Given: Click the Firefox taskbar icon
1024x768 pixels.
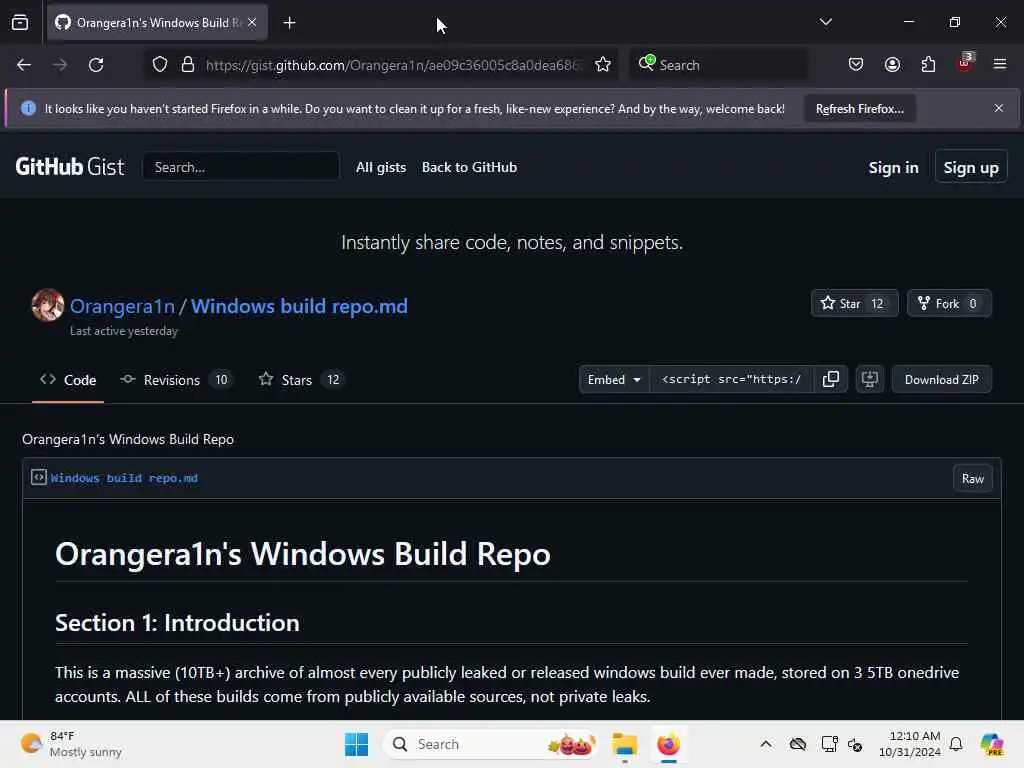Looking at the screenshot, I should coord(668,744).
